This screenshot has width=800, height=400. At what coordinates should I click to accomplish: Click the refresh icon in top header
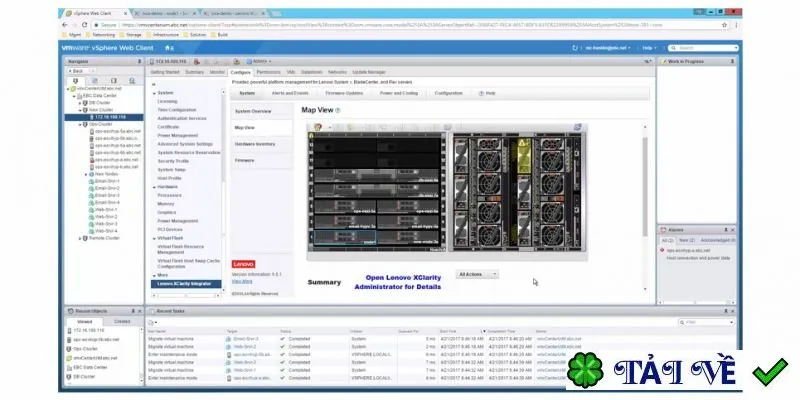pyautogui.click(x=575, y=48)
